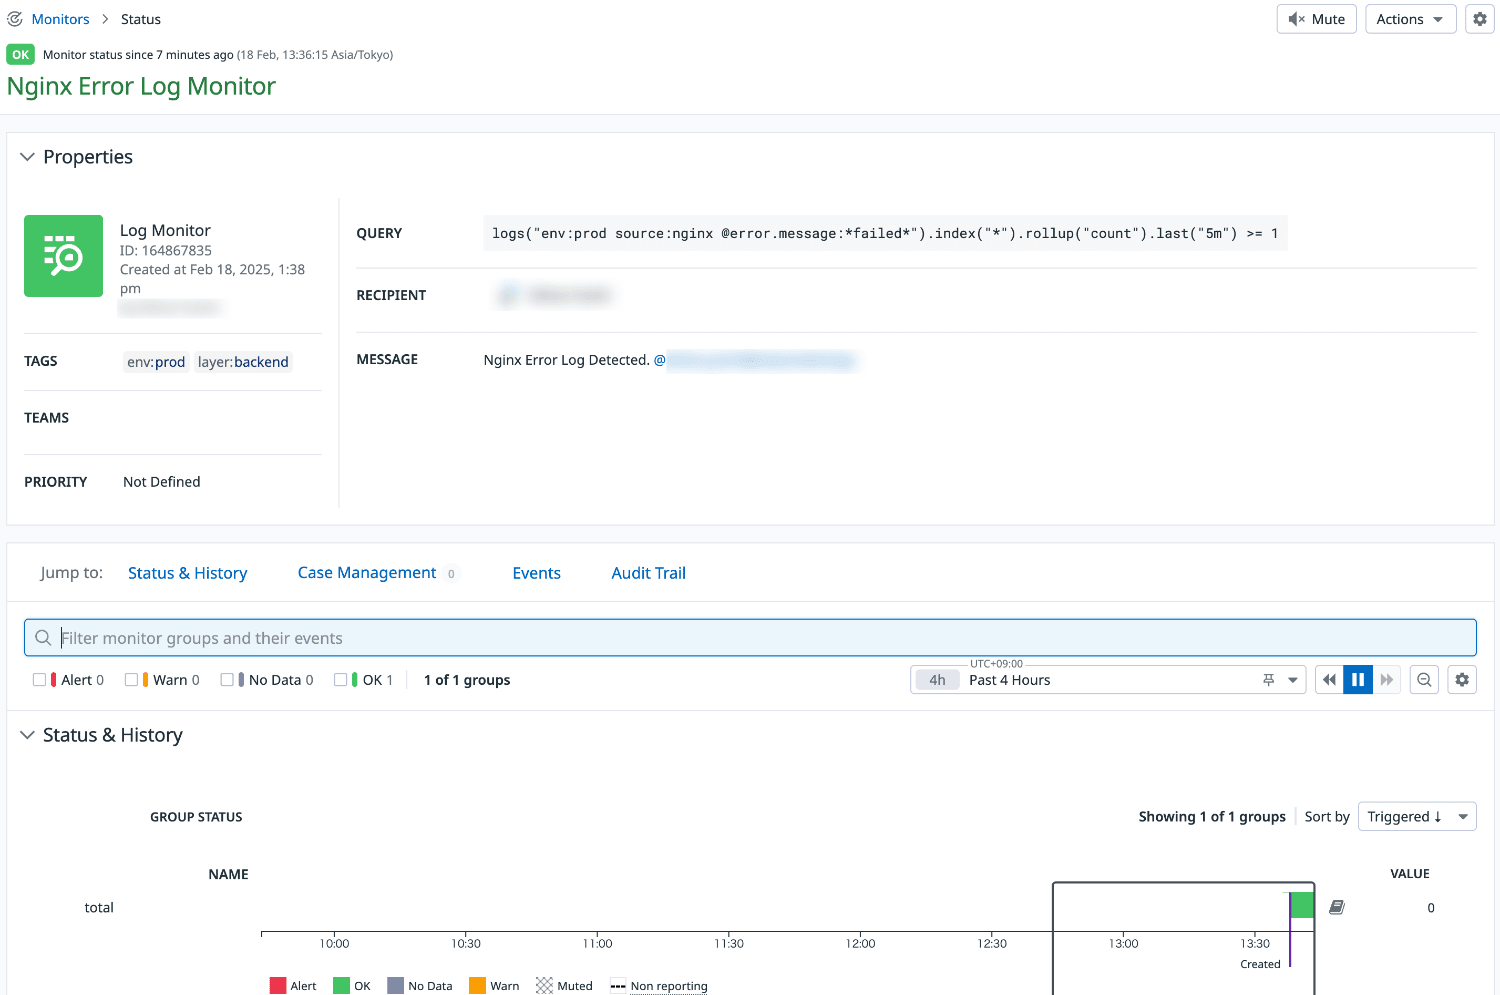The height and width of the screenshot is (995, 1500).
Task: Click the search magnifier icon
Action: coord(43,638)
